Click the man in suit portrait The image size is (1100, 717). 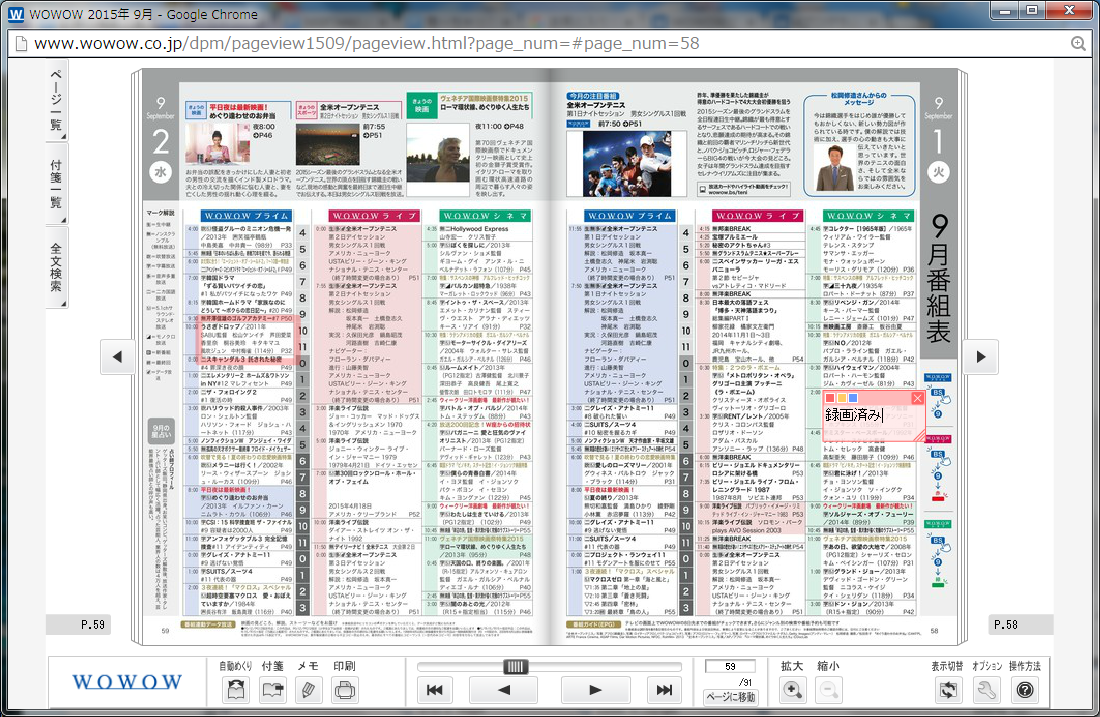pyautogui.click(x=834, y=168)
